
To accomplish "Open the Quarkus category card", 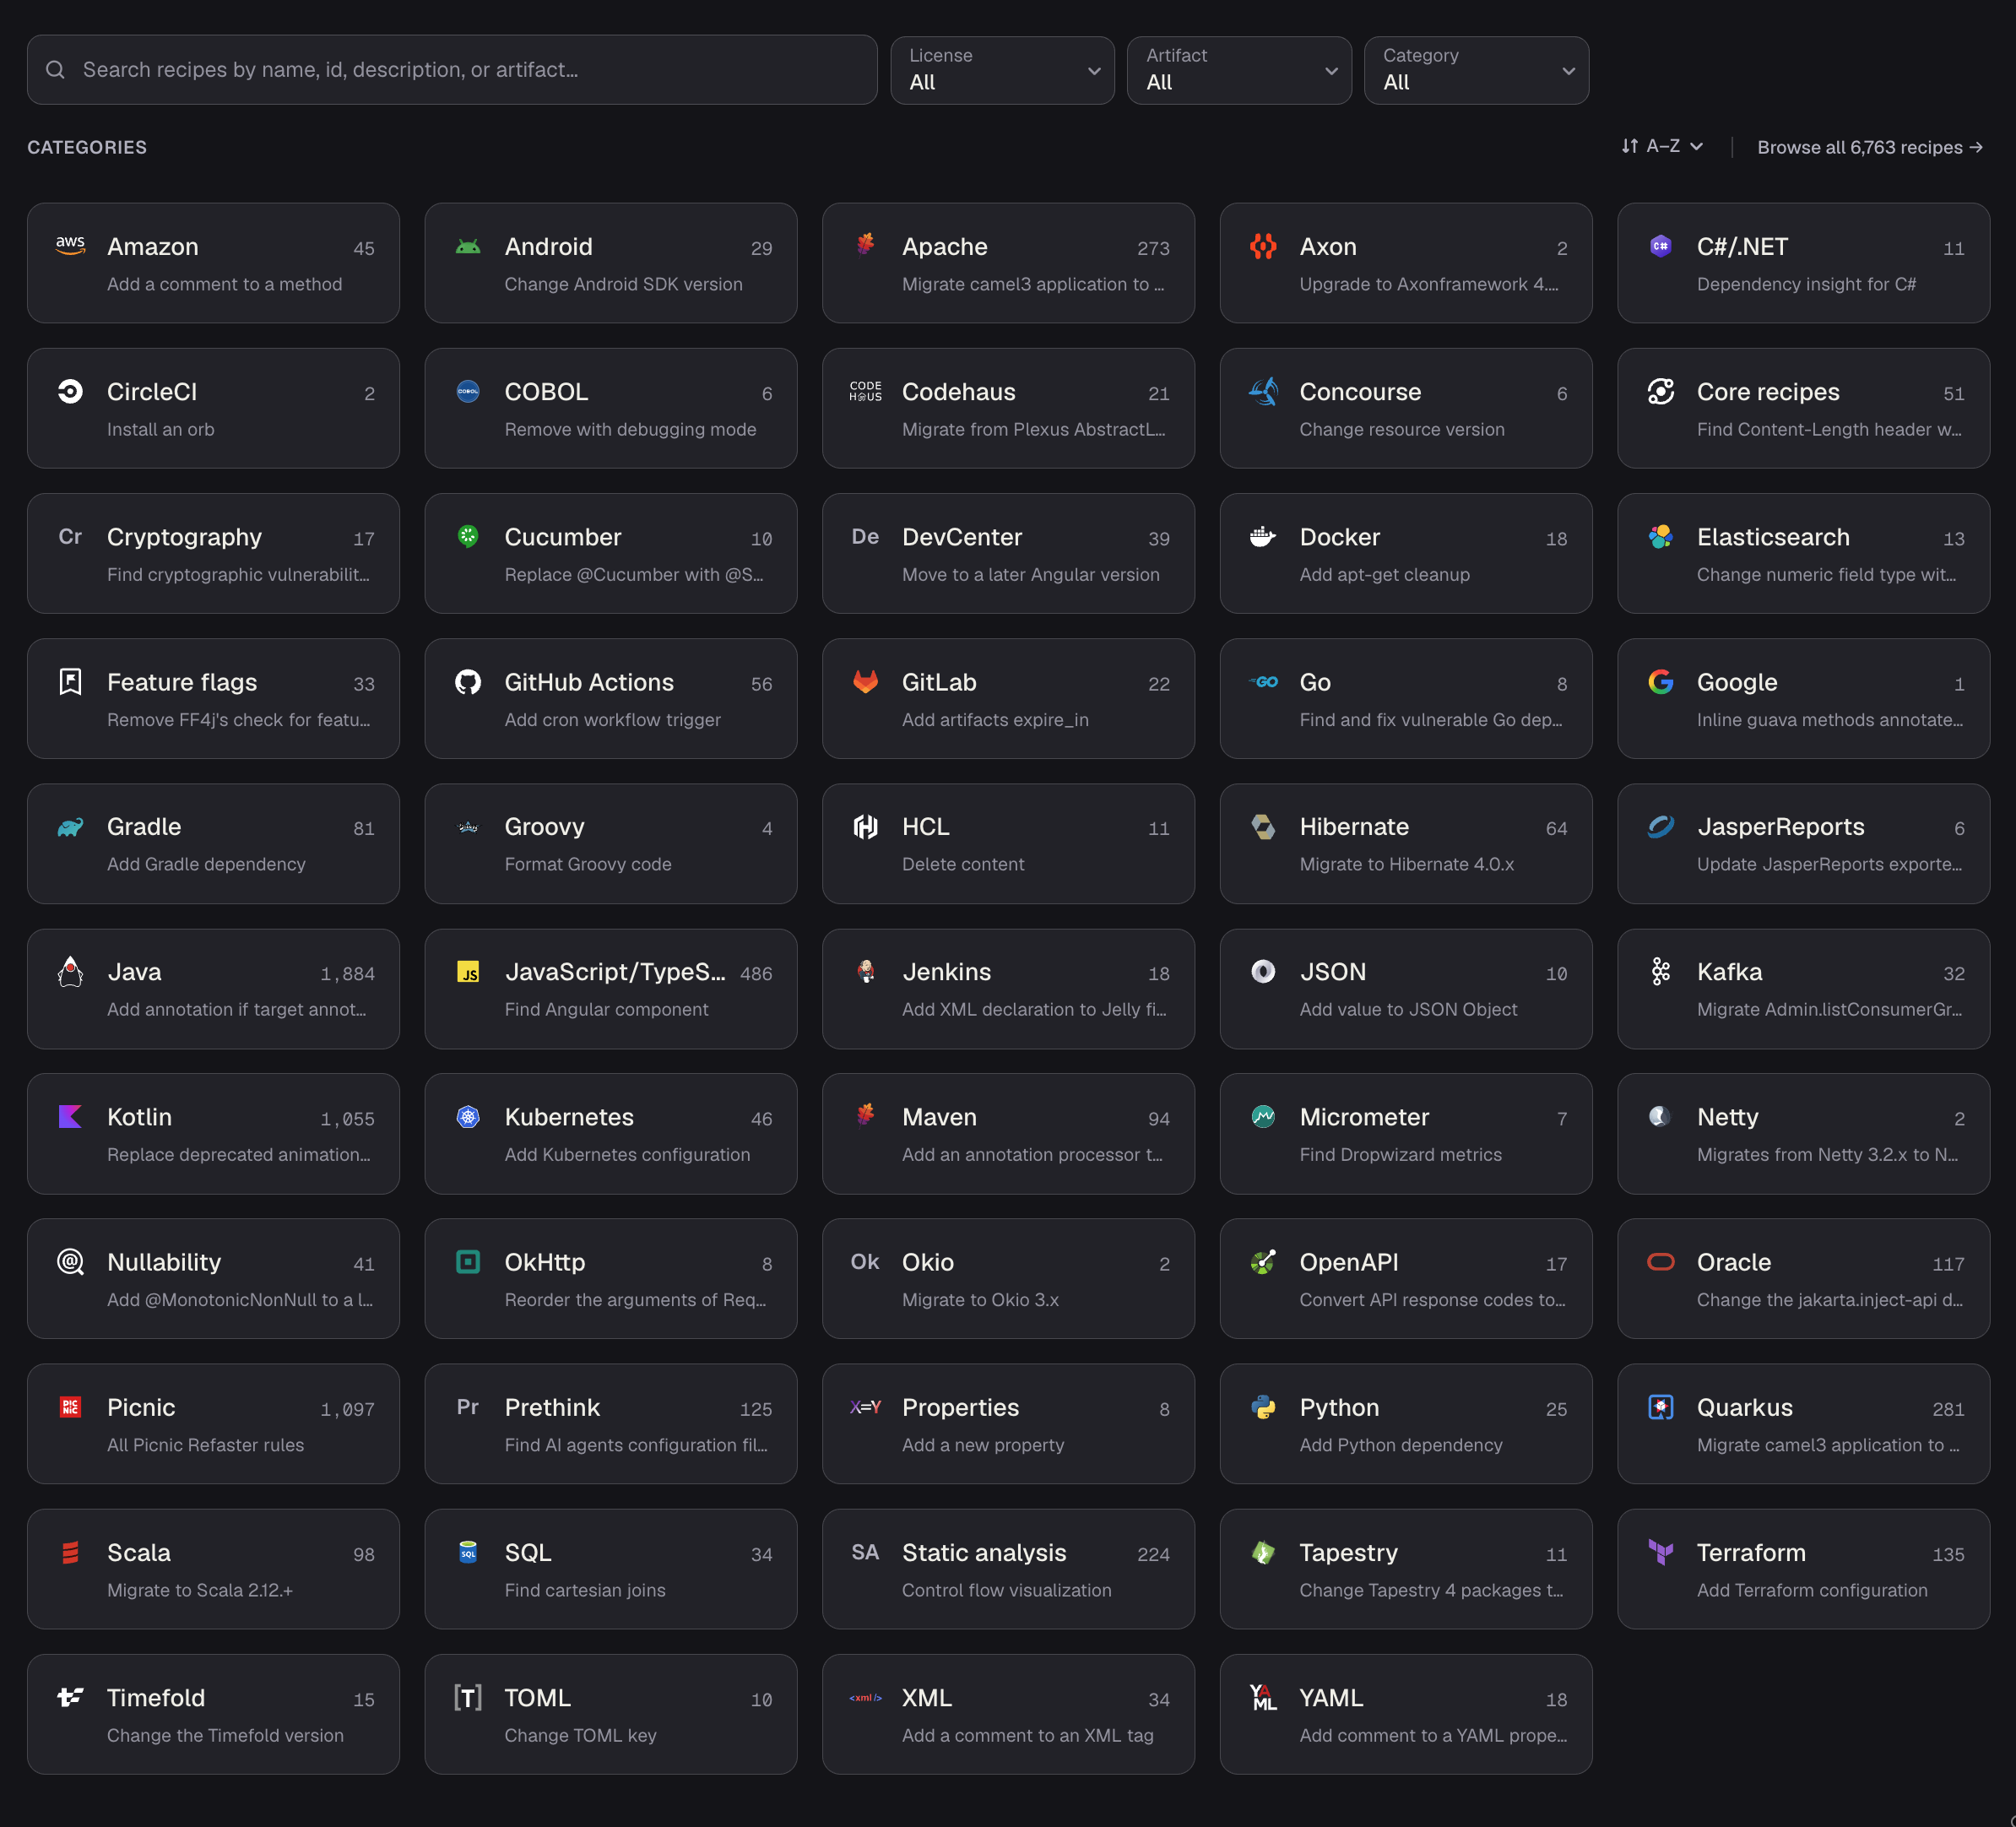I will 1803,1423.
